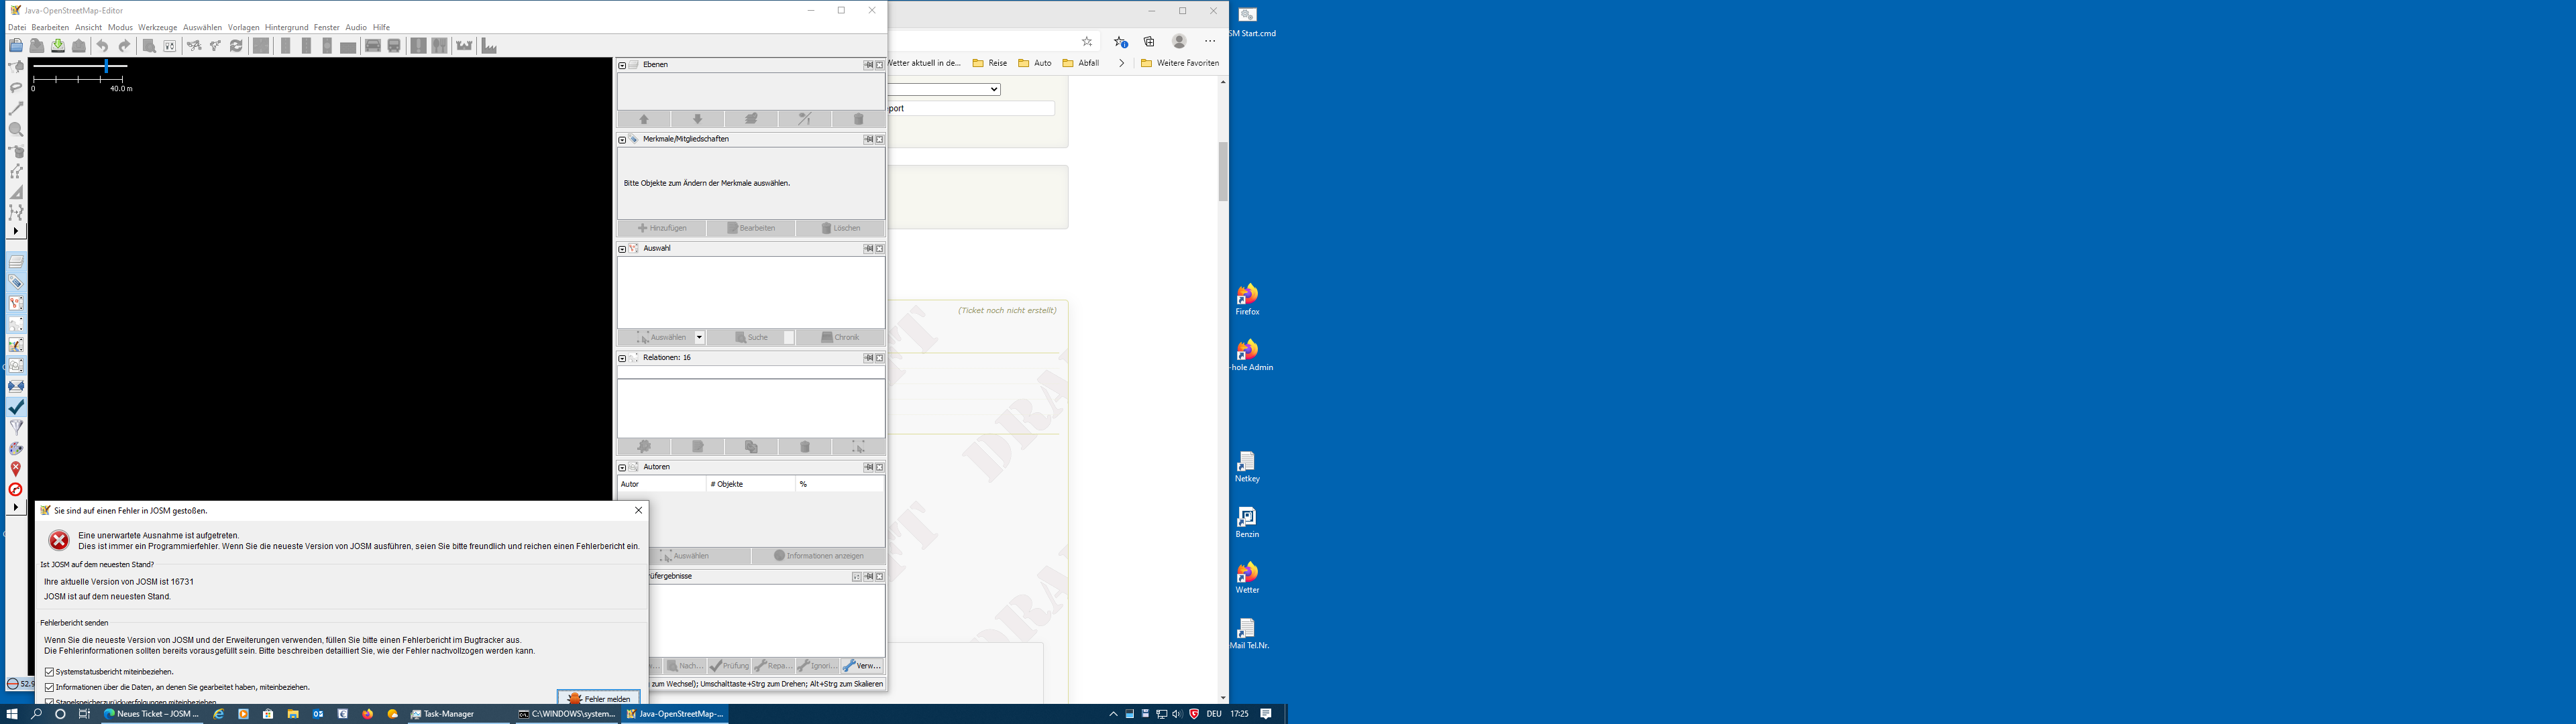Open the Werkzeuge menu
Image resolution: width=2576 pixels, height=724 pixels.
coord(157,27)
